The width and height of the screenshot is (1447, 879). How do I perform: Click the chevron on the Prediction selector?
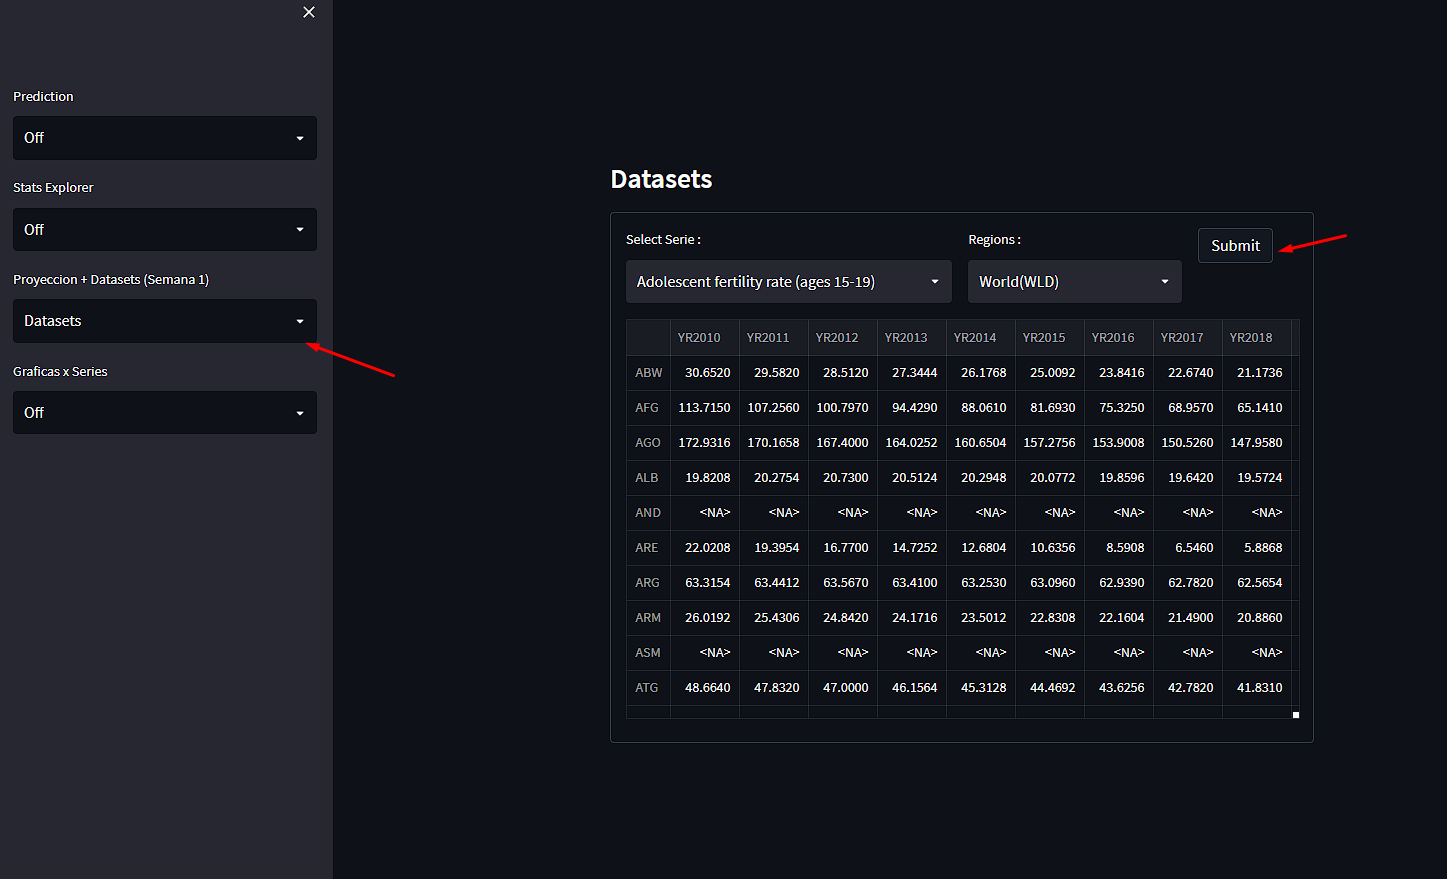click(x=300, y=137)
